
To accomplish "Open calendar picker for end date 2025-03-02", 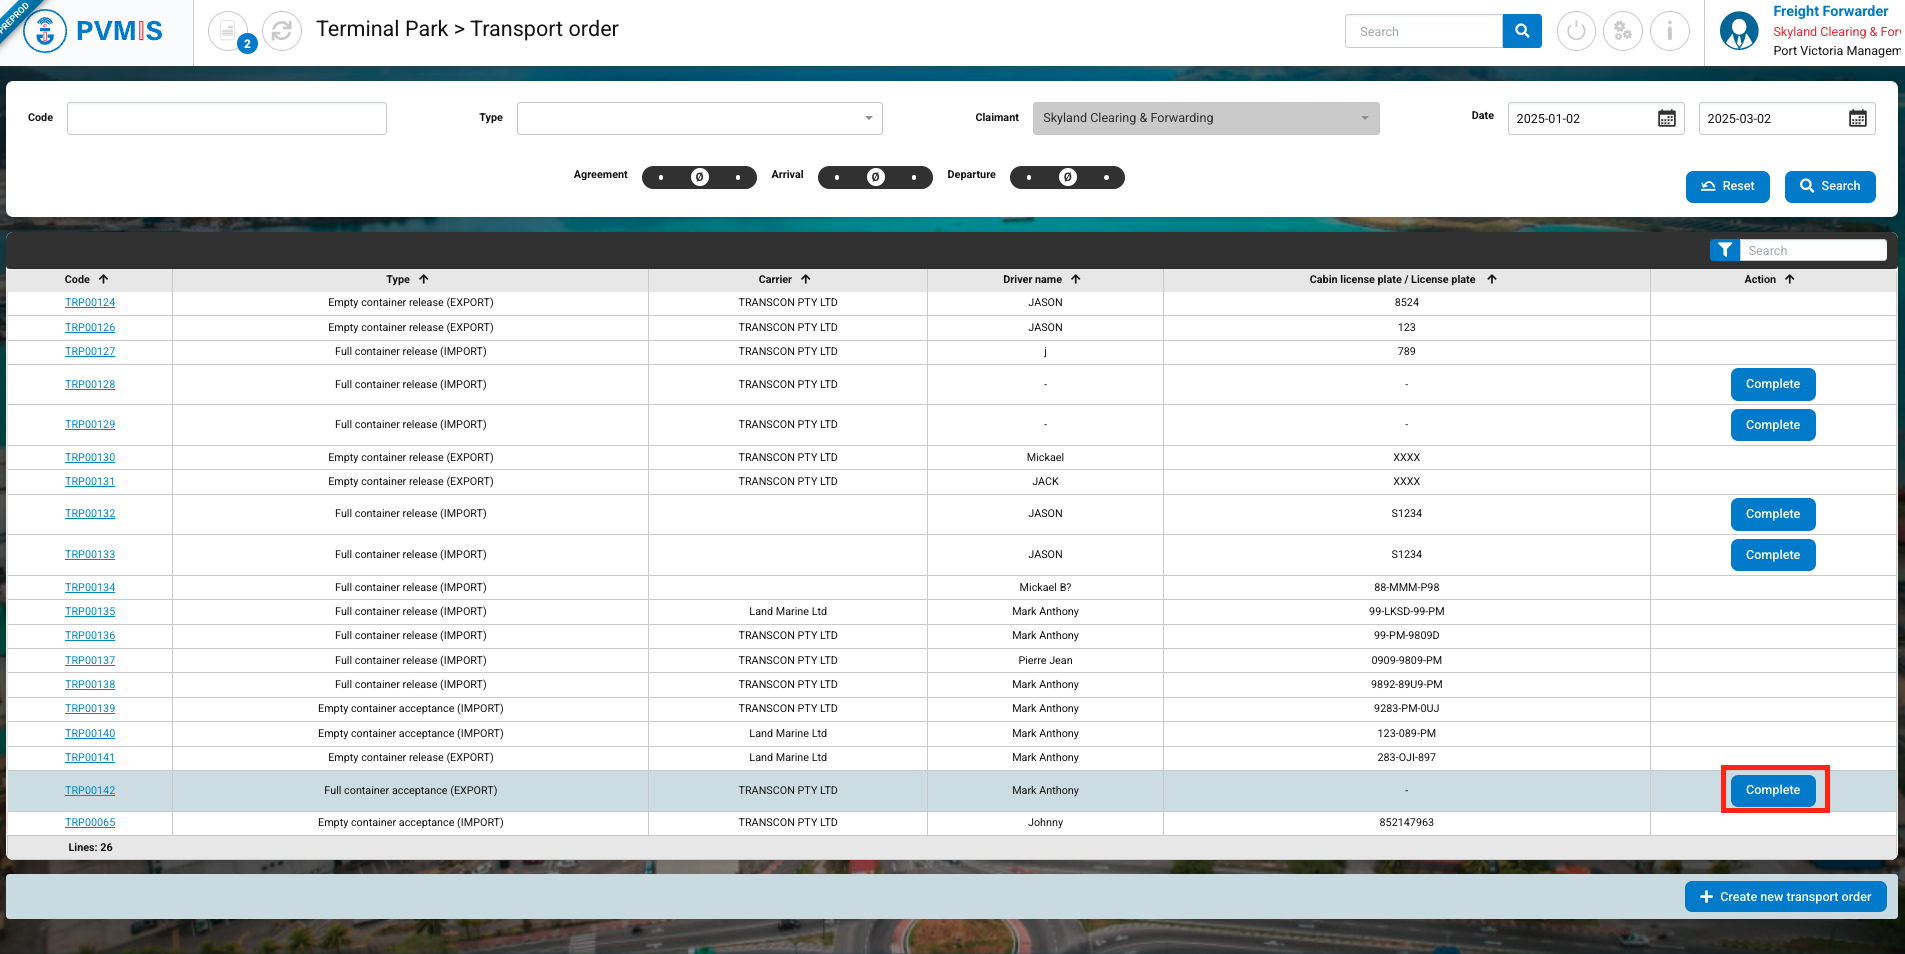I will coord(1857,119).
